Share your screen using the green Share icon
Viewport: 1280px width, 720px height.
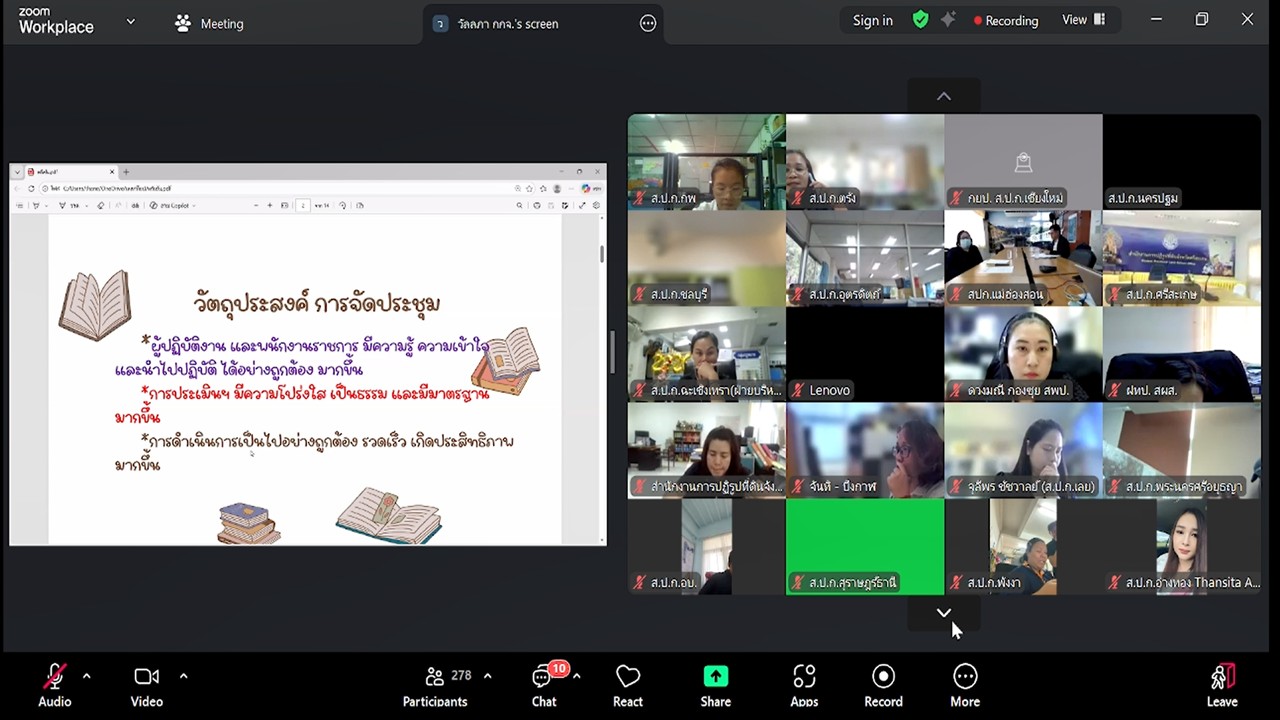(715, 677)
